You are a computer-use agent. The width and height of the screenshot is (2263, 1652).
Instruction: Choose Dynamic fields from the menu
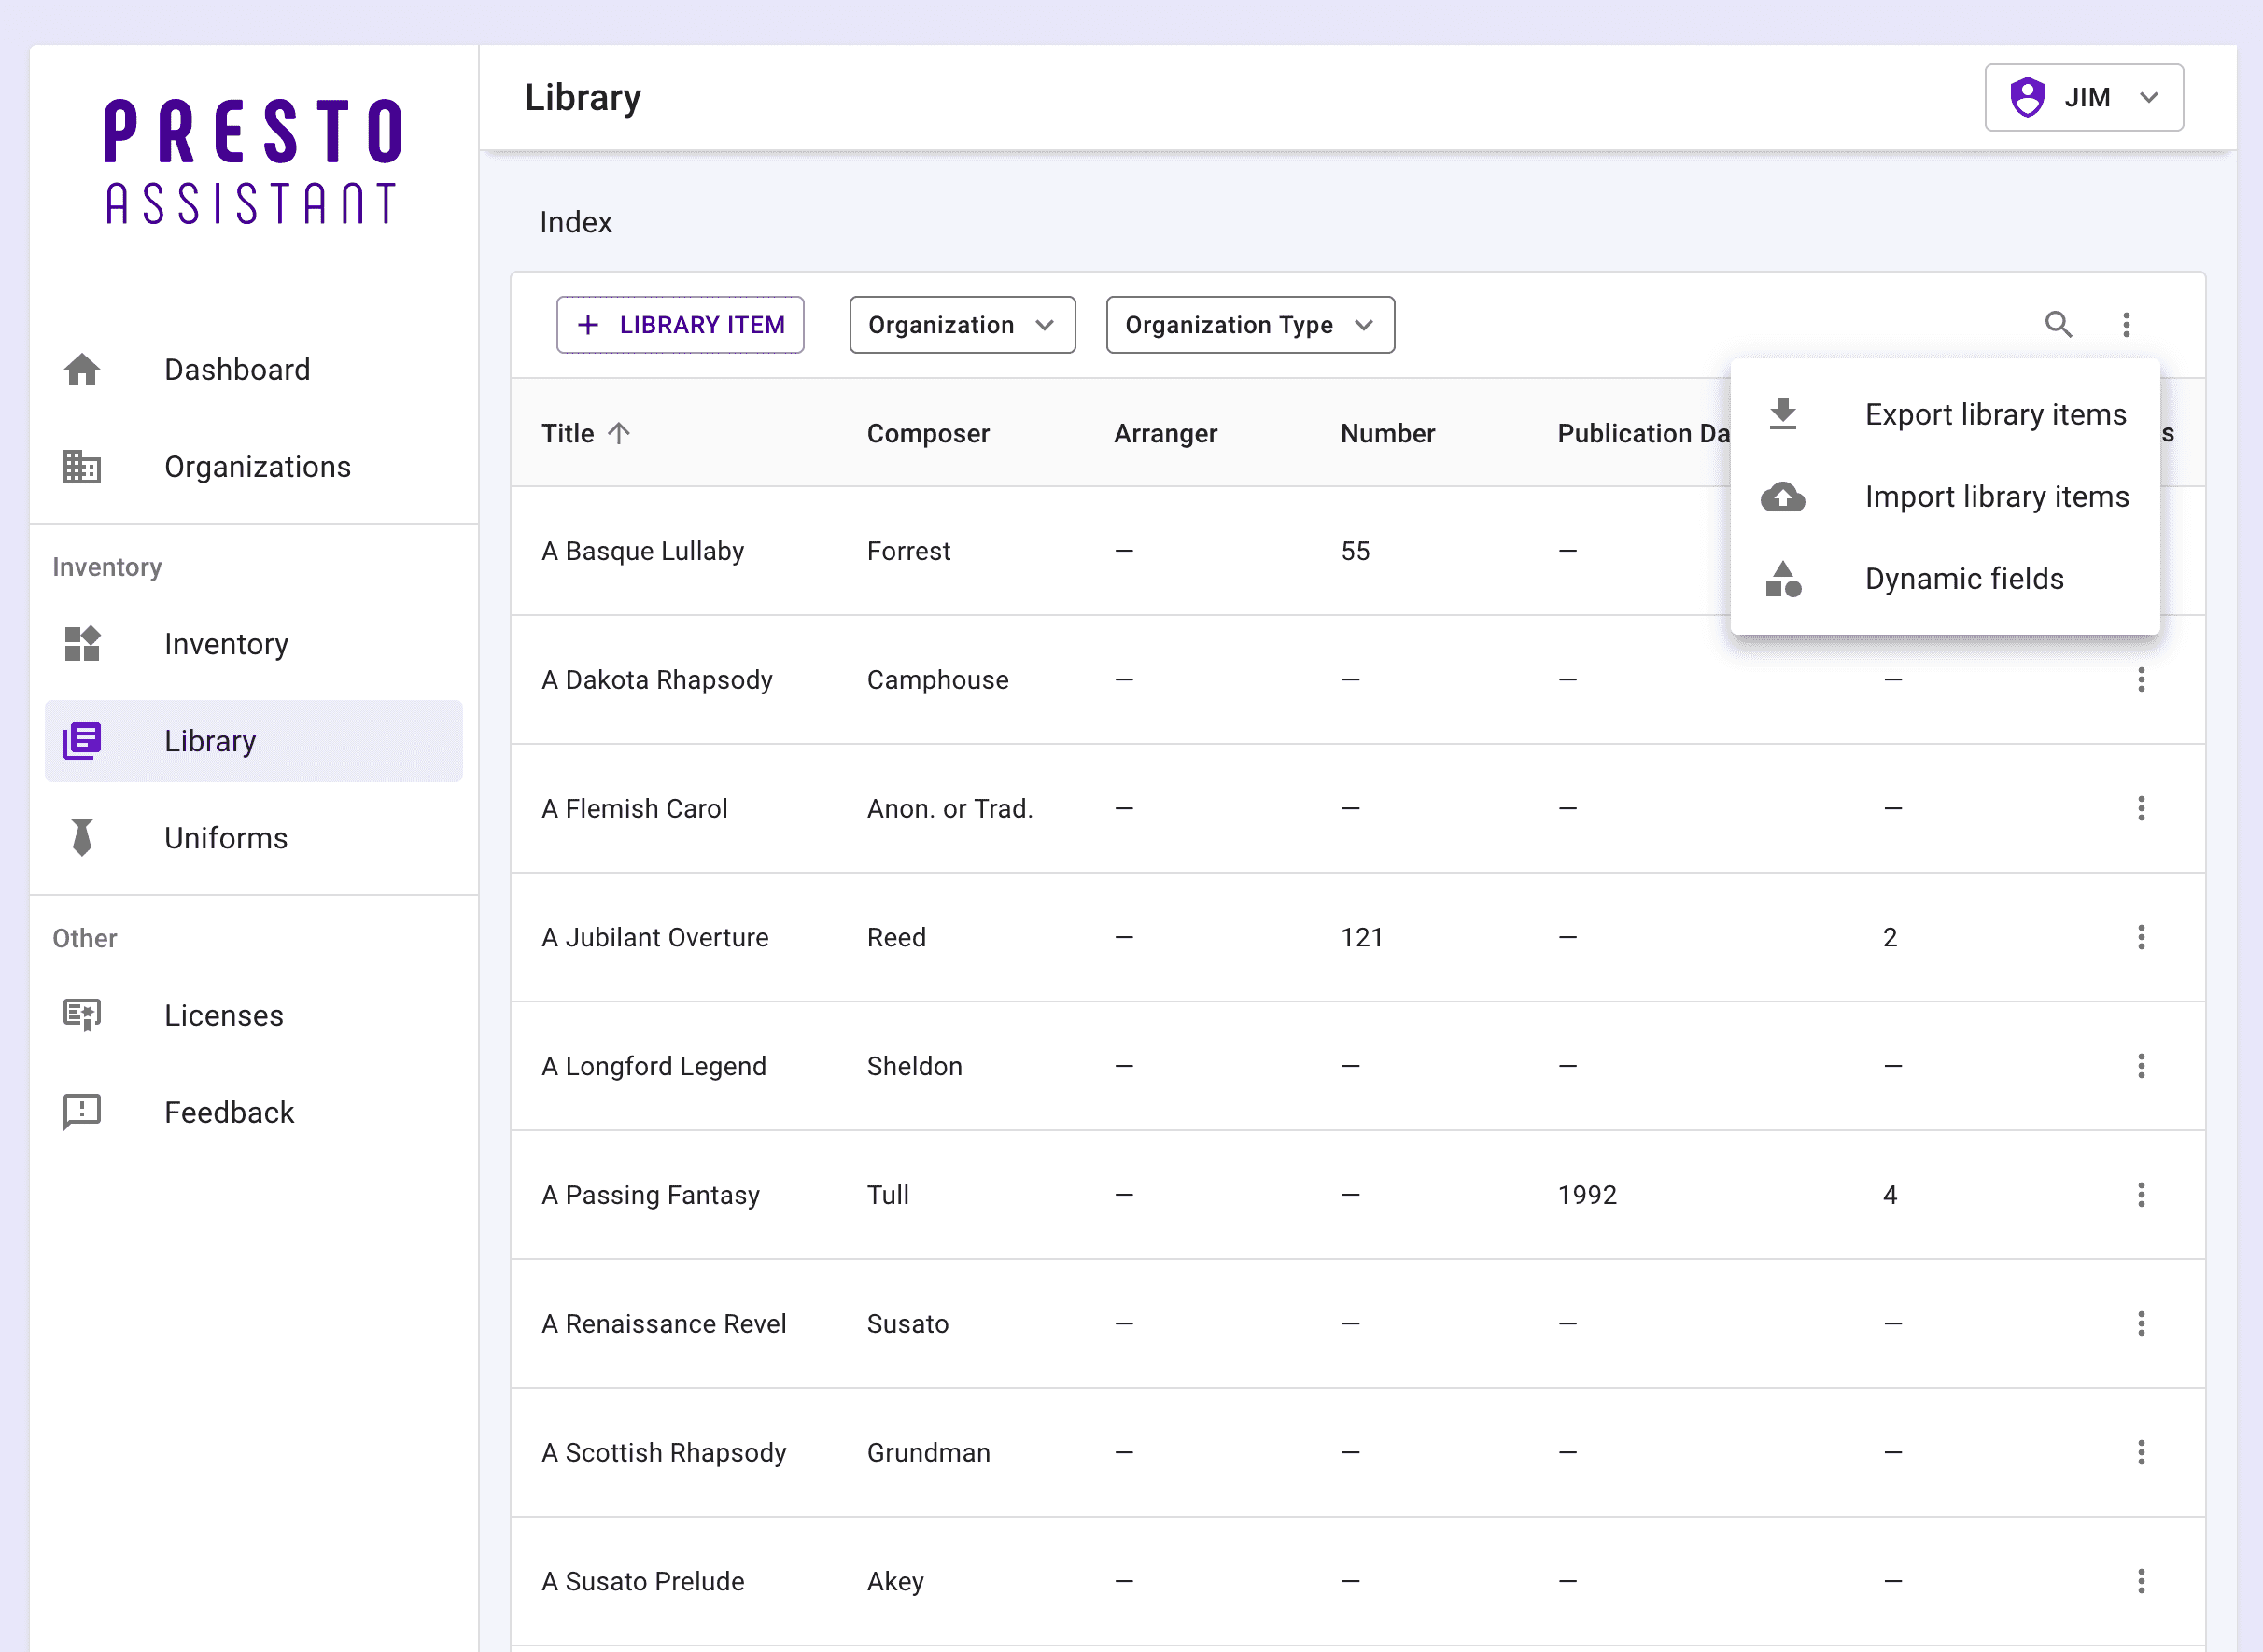1963,578
